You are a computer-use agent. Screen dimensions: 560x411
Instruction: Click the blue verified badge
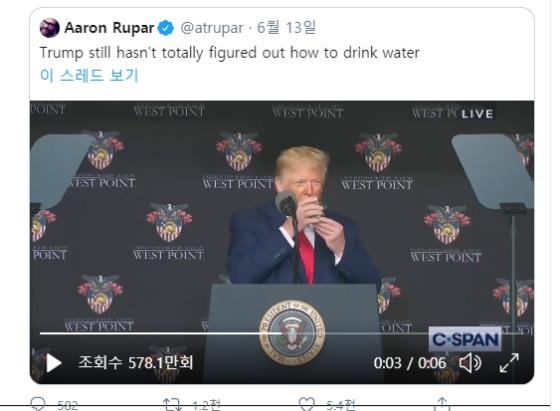pyautogui.click(x=166, y=28)
